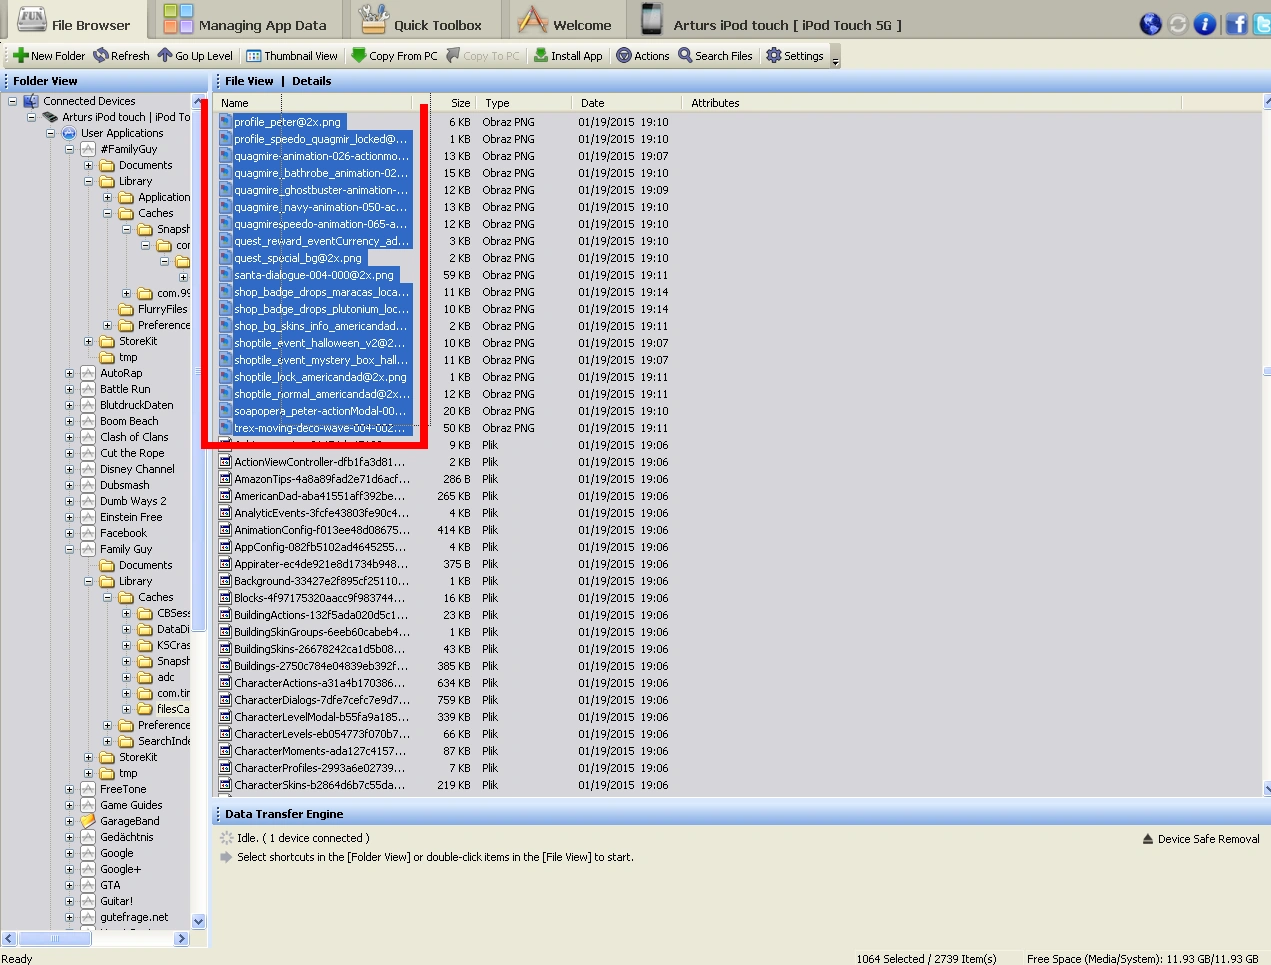1271x965 pixels.
Task: Click Copy From PC button
Action: coord(394,56)
